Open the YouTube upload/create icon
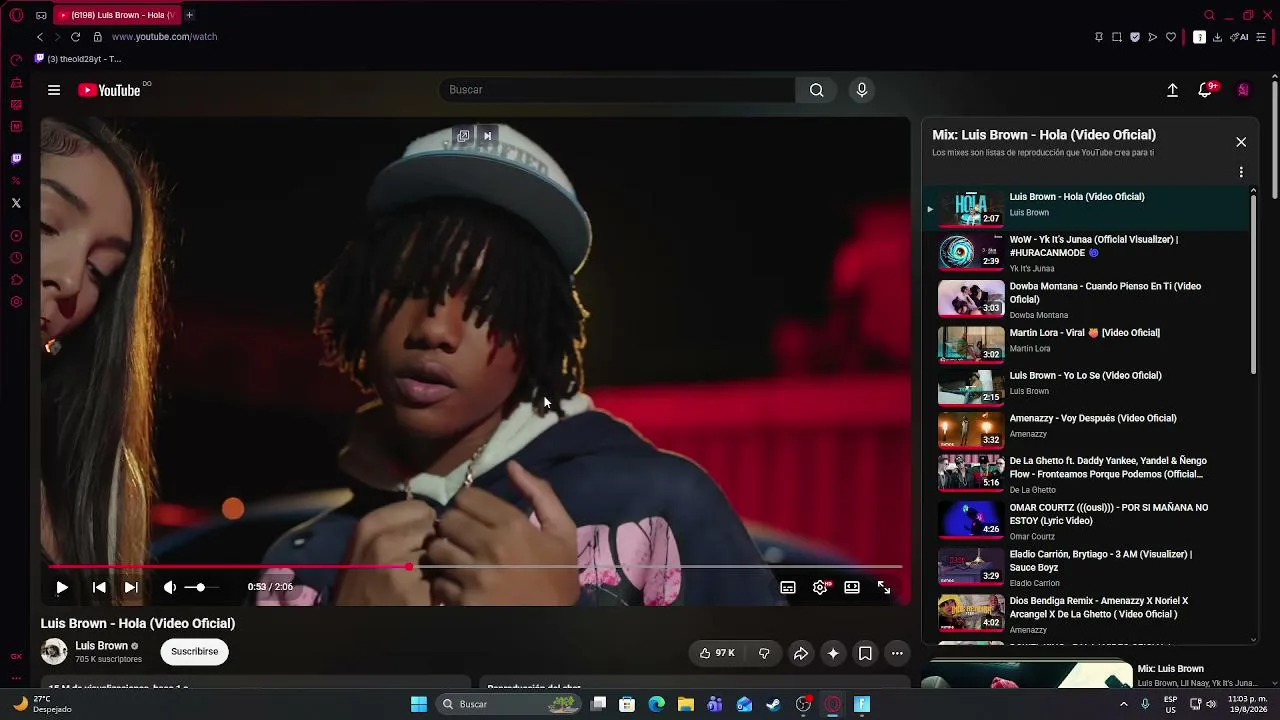The image size is (1280, 720). (1173, 90)
